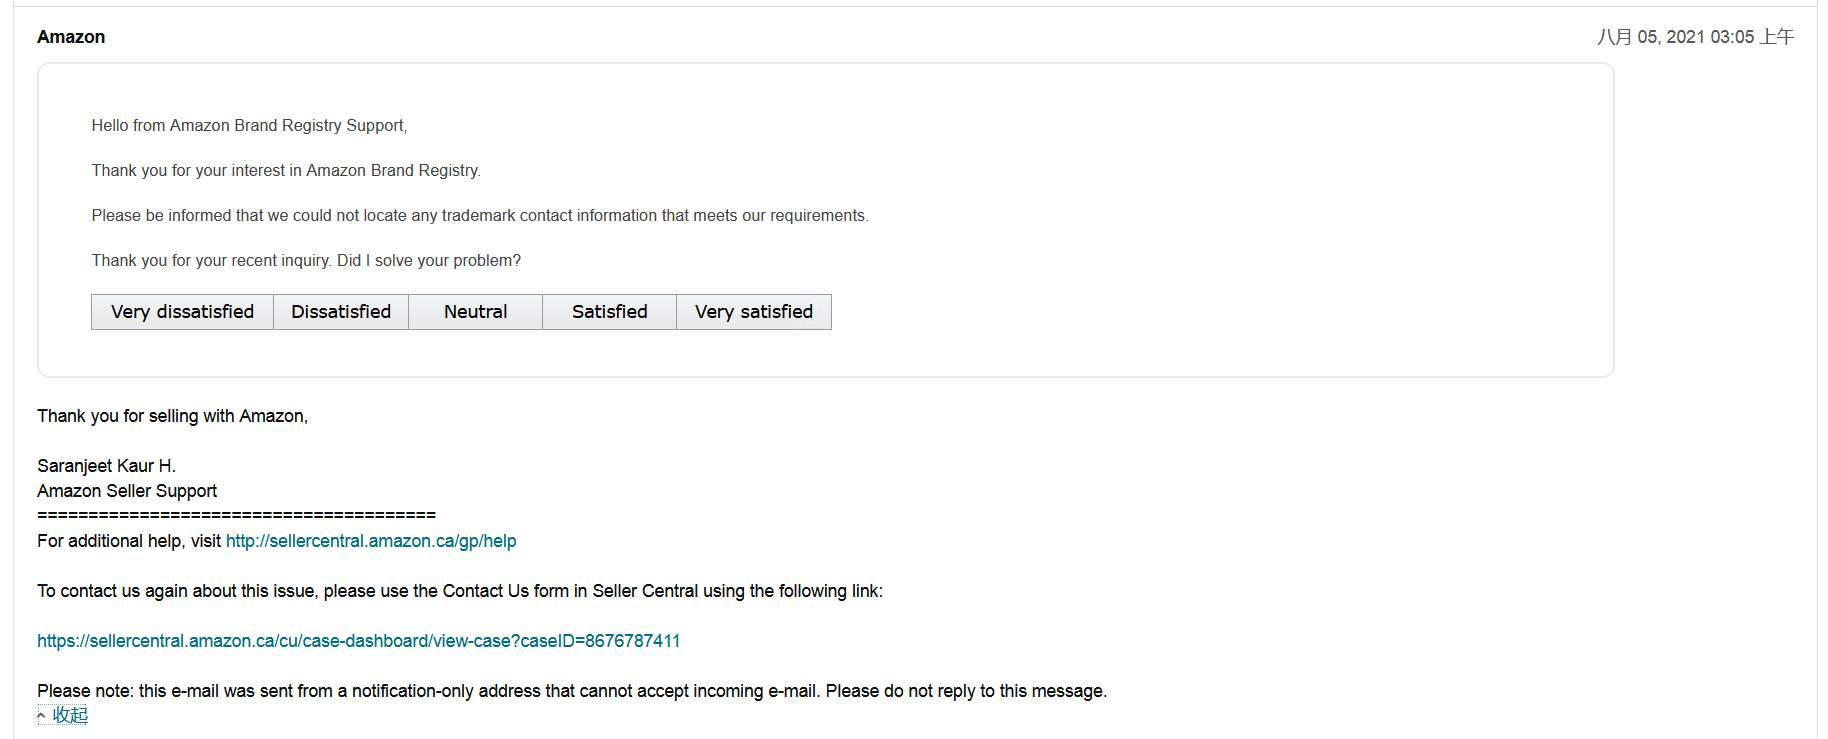Open the case-dashboard view-case link

coord(359,641)
